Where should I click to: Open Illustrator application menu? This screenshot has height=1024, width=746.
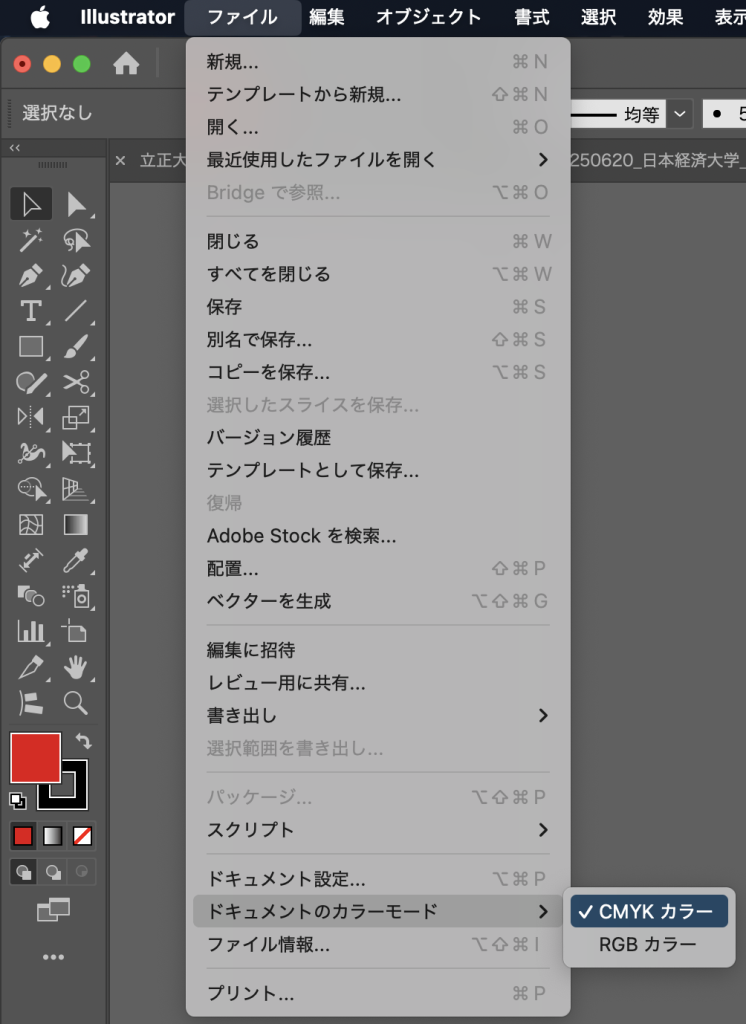(127, 17)
